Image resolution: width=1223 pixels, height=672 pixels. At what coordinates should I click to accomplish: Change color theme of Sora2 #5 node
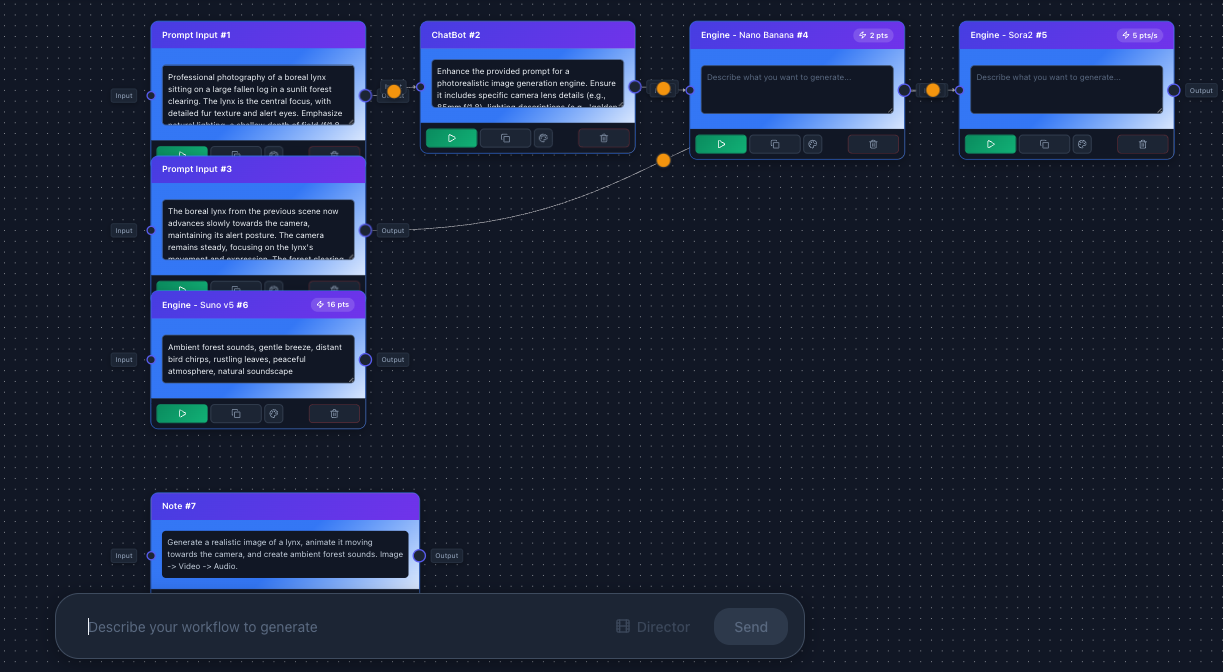(1082, 144)
